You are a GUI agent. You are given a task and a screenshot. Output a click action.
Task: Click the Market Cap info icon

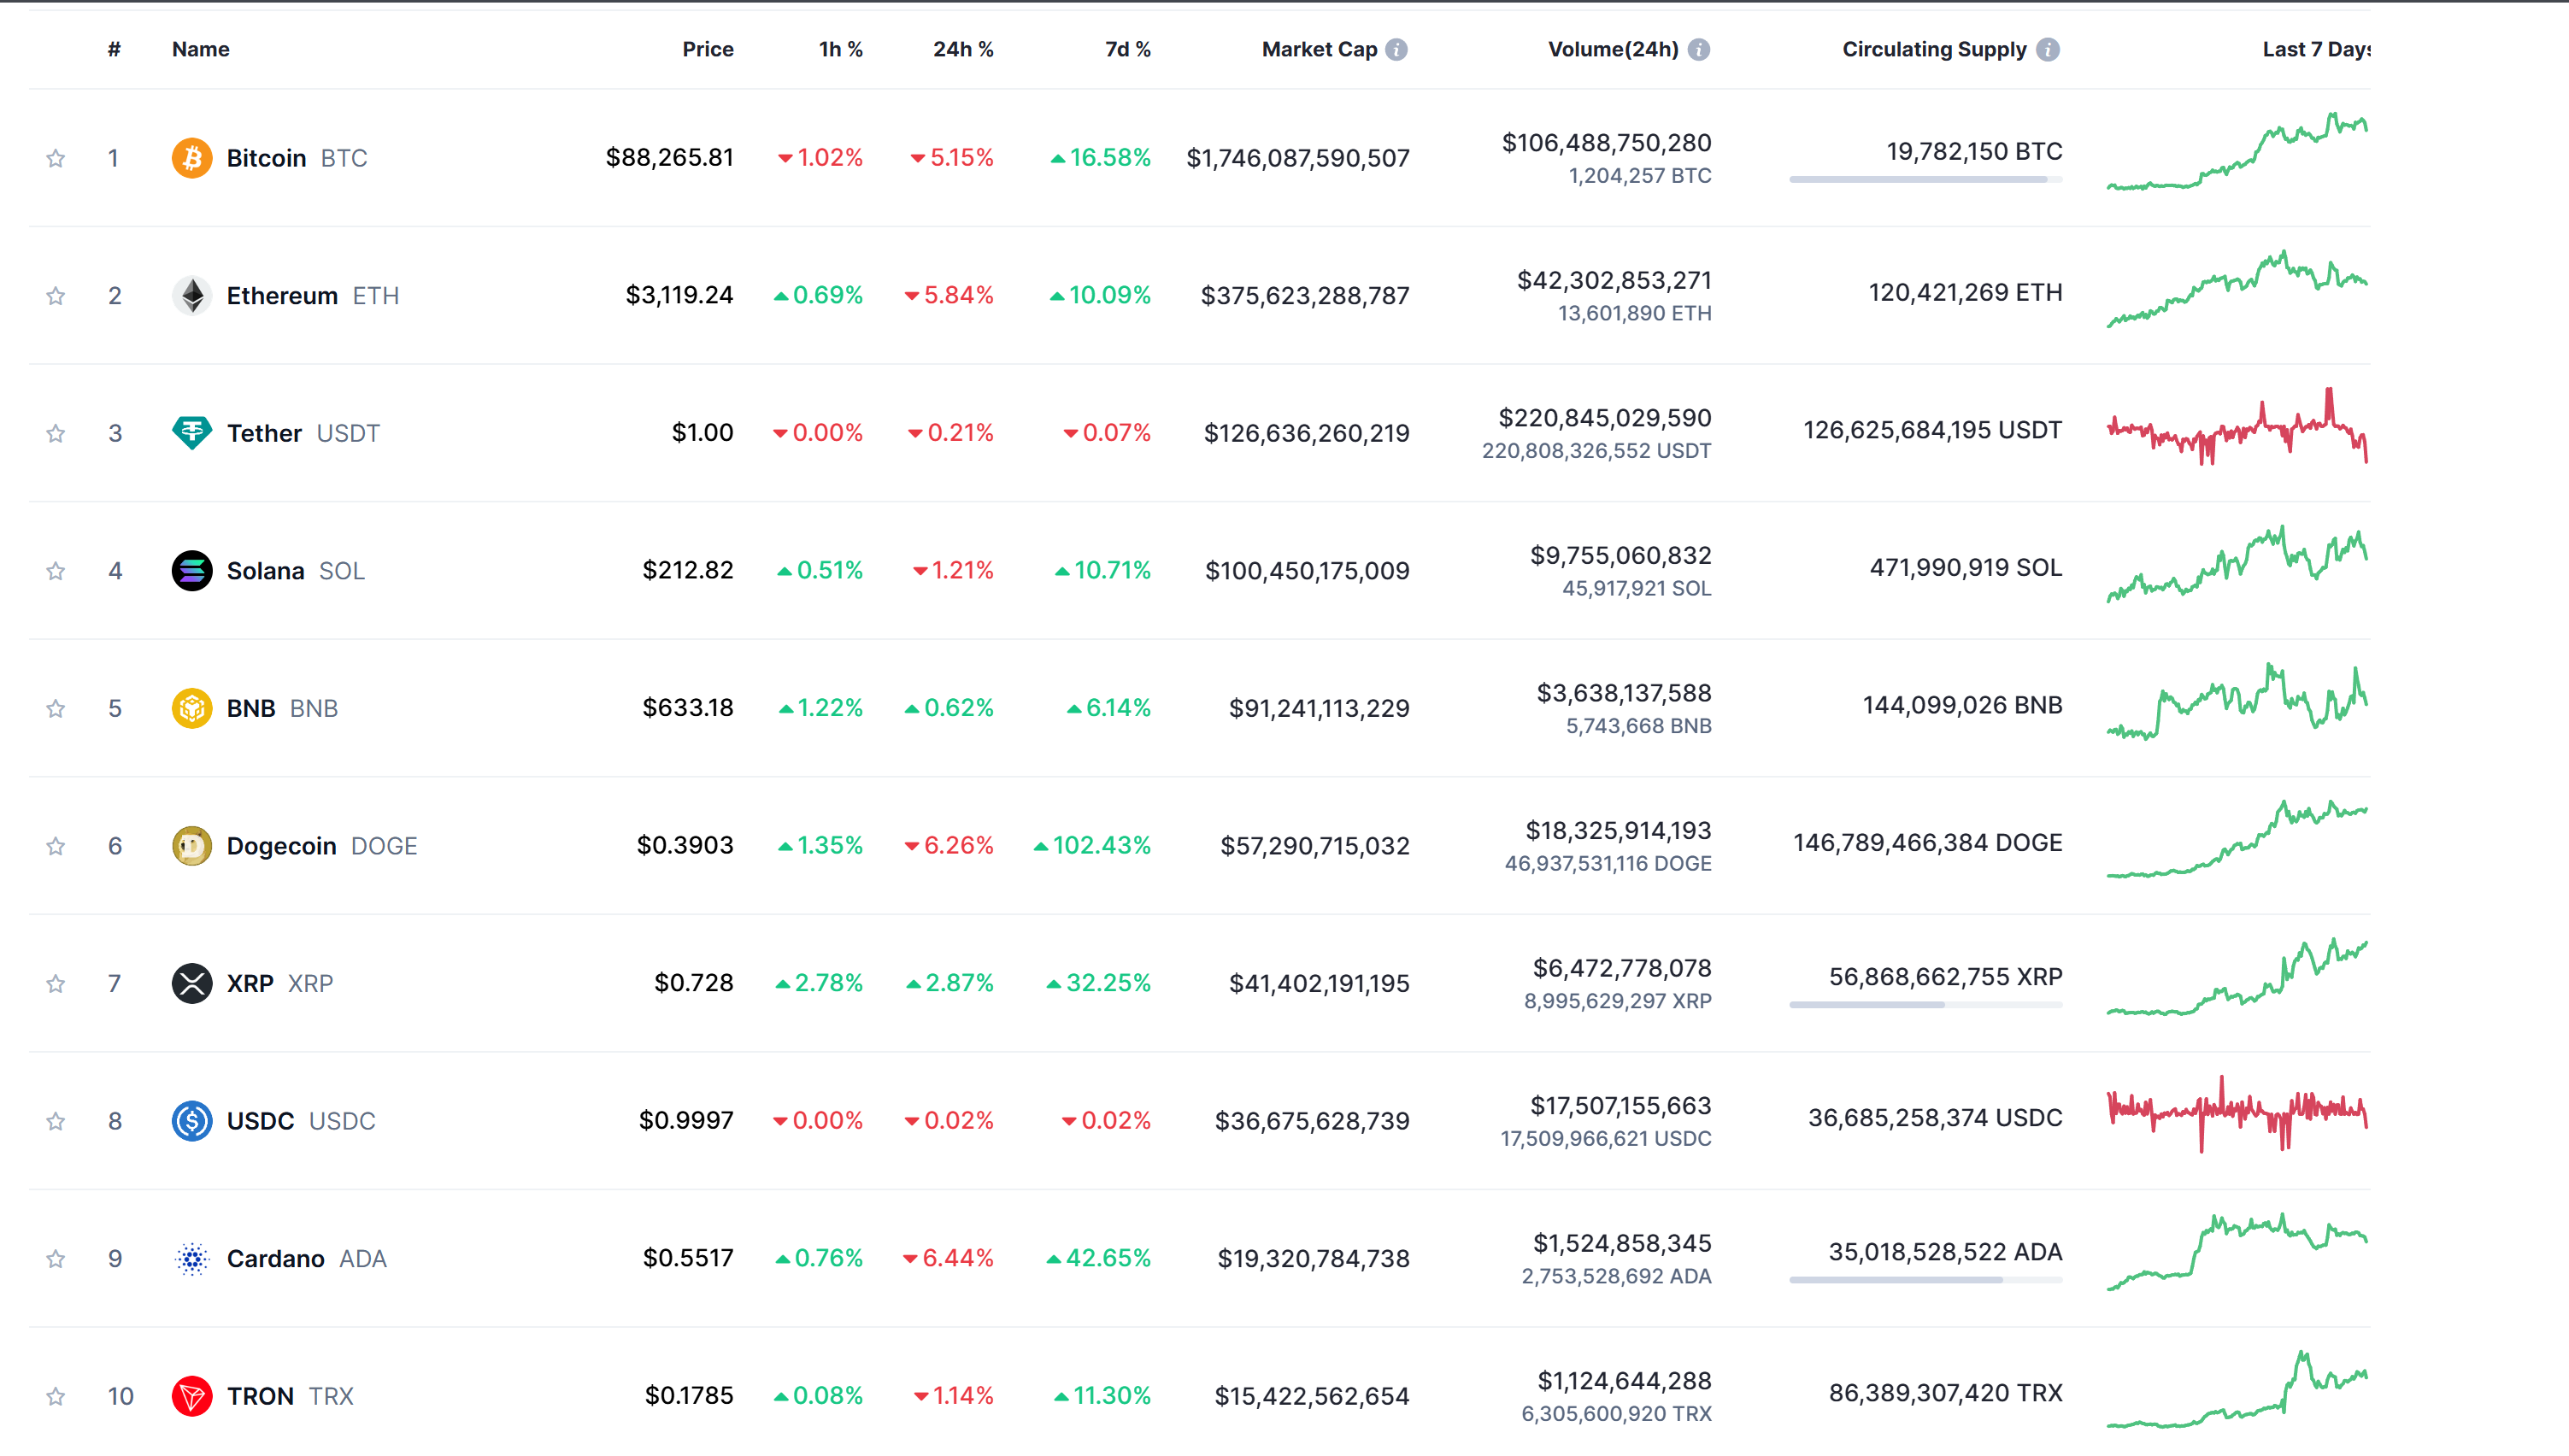(1397, 50)
